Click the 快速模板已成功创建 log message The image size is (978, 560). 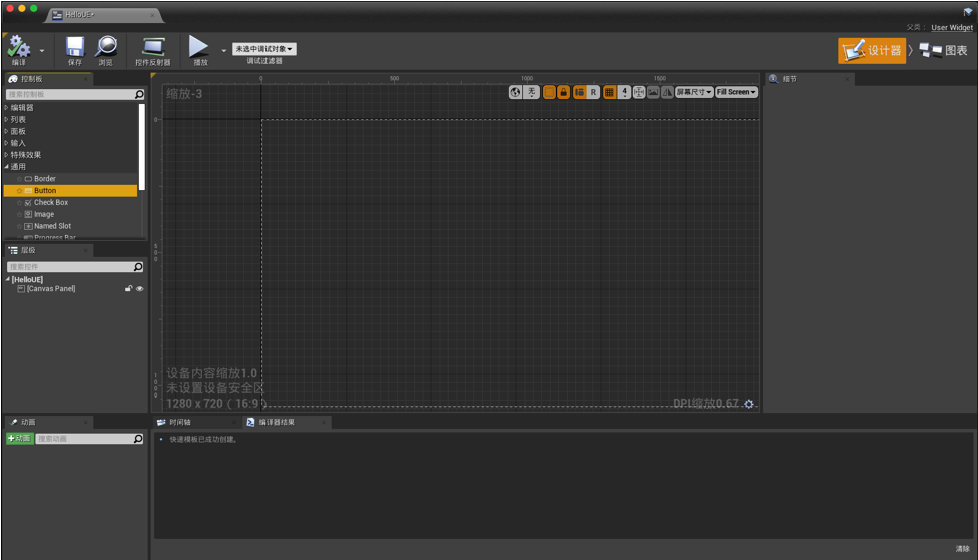click(x=203, y=440)
